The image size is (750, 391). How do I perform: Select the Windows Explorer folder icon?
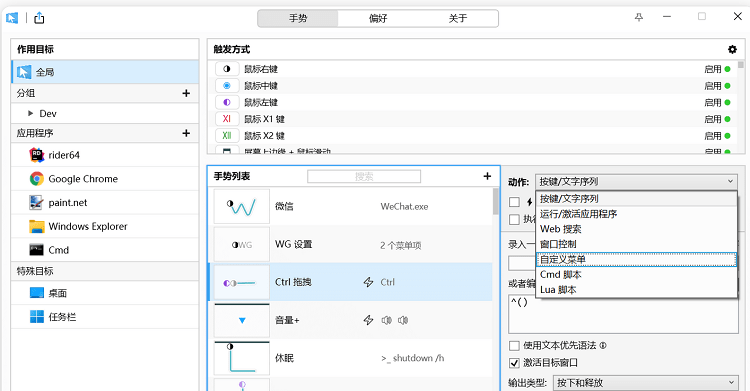click(37, 226)
